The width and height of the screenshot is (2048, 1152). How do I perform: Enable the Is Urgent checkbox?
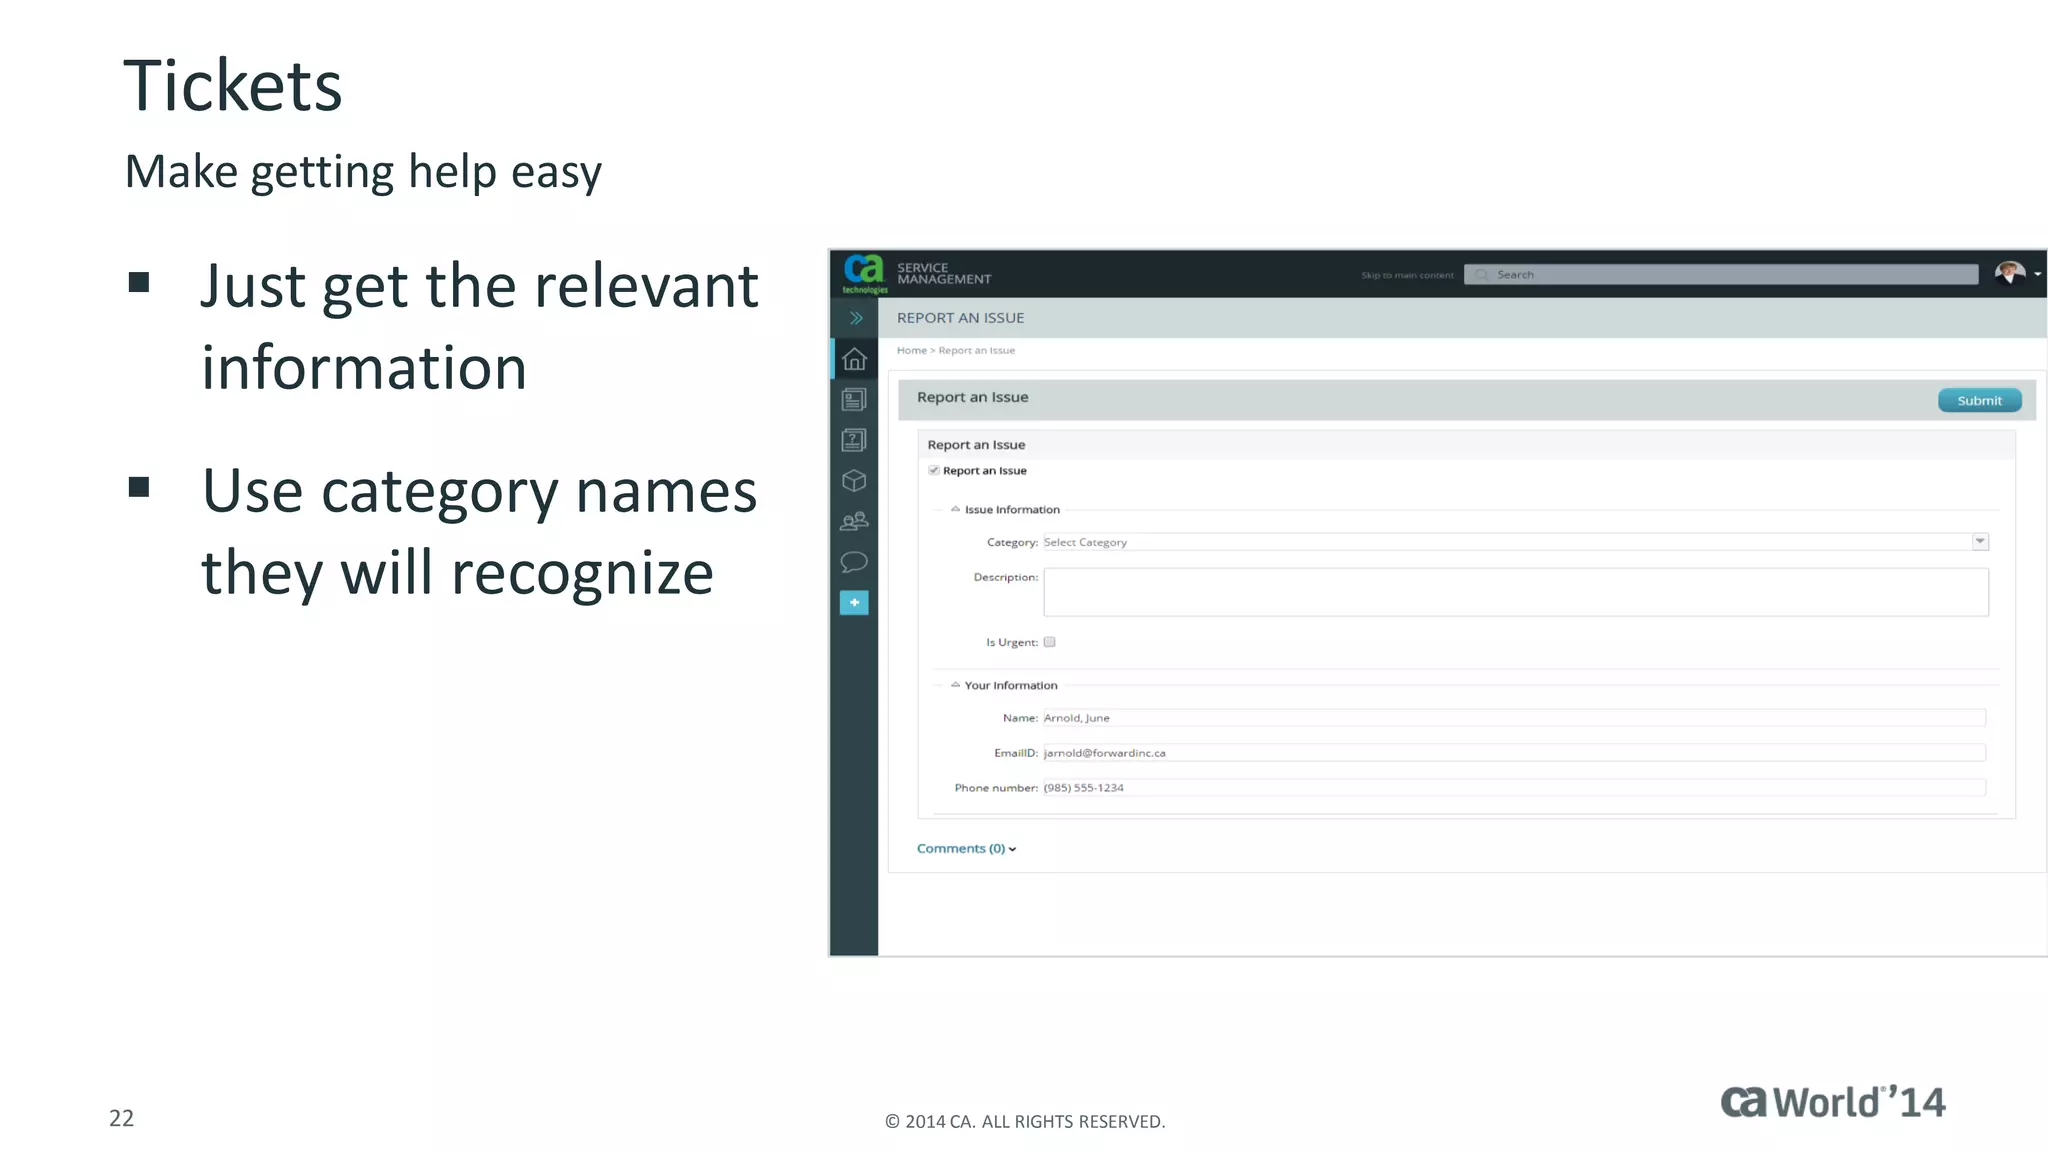1049,642
